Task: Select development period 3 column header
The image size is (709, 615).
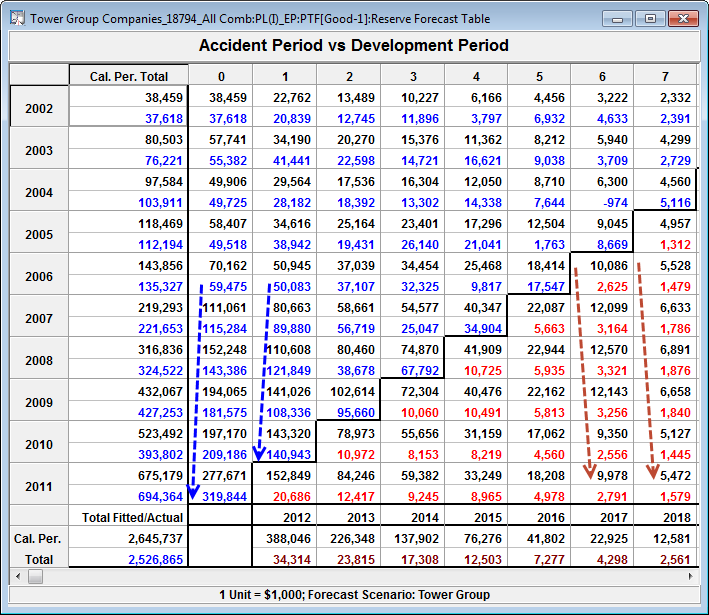Action: (x=413, y=75)
